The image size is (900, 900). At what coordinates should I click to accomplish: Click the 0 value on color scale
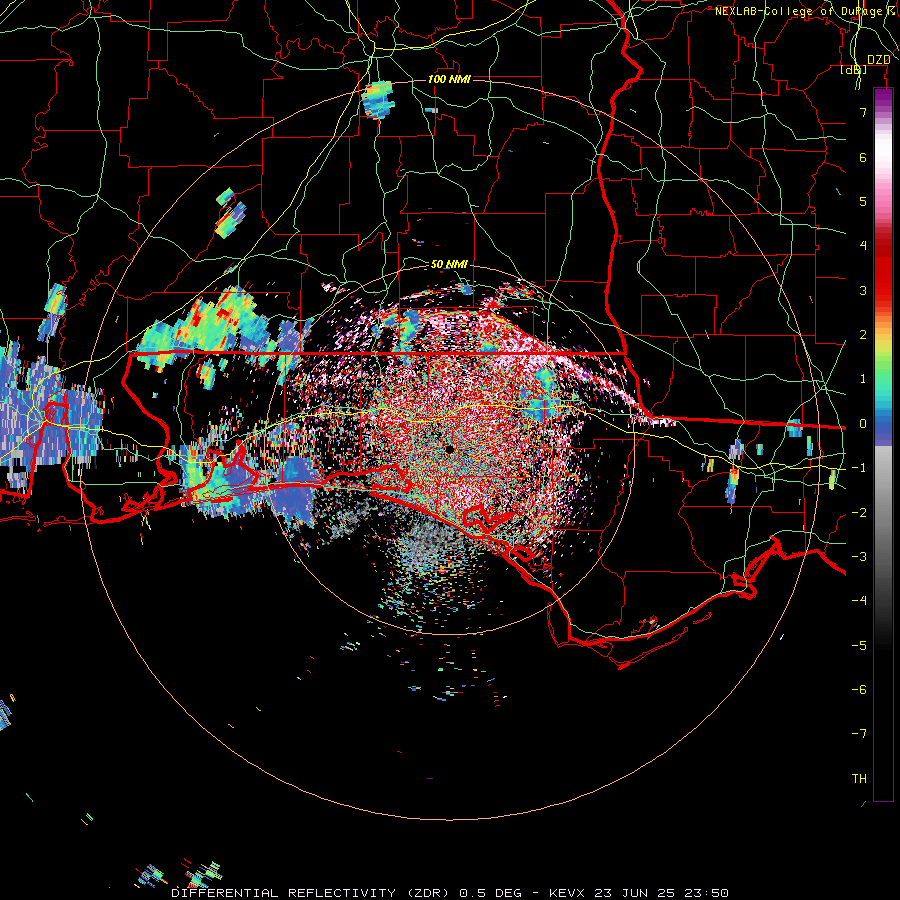[x=863, y=424]
